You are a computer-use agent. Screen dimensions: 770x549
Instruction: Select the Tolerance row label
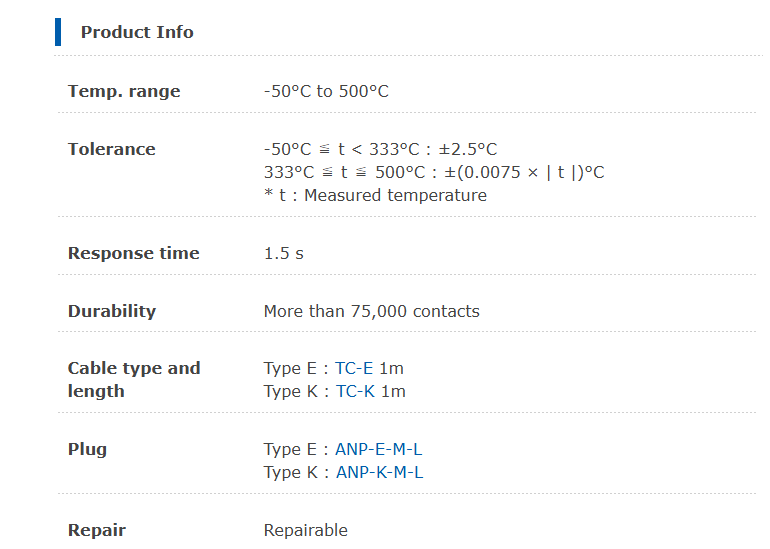(111, 149)
